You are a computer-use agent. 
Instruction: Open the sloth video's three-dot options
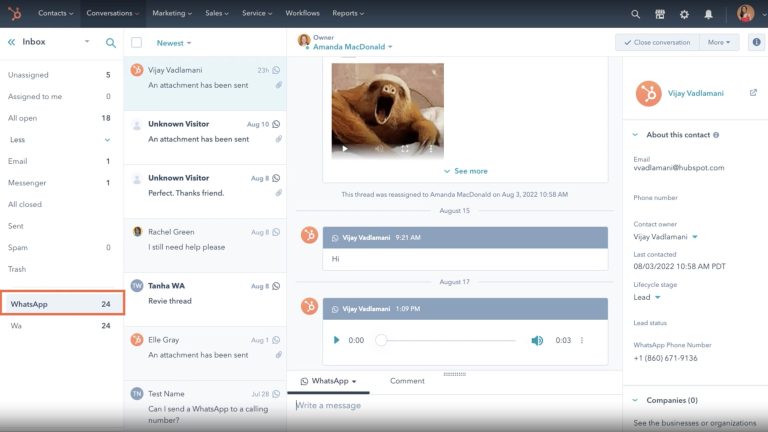tap(431, 148)
